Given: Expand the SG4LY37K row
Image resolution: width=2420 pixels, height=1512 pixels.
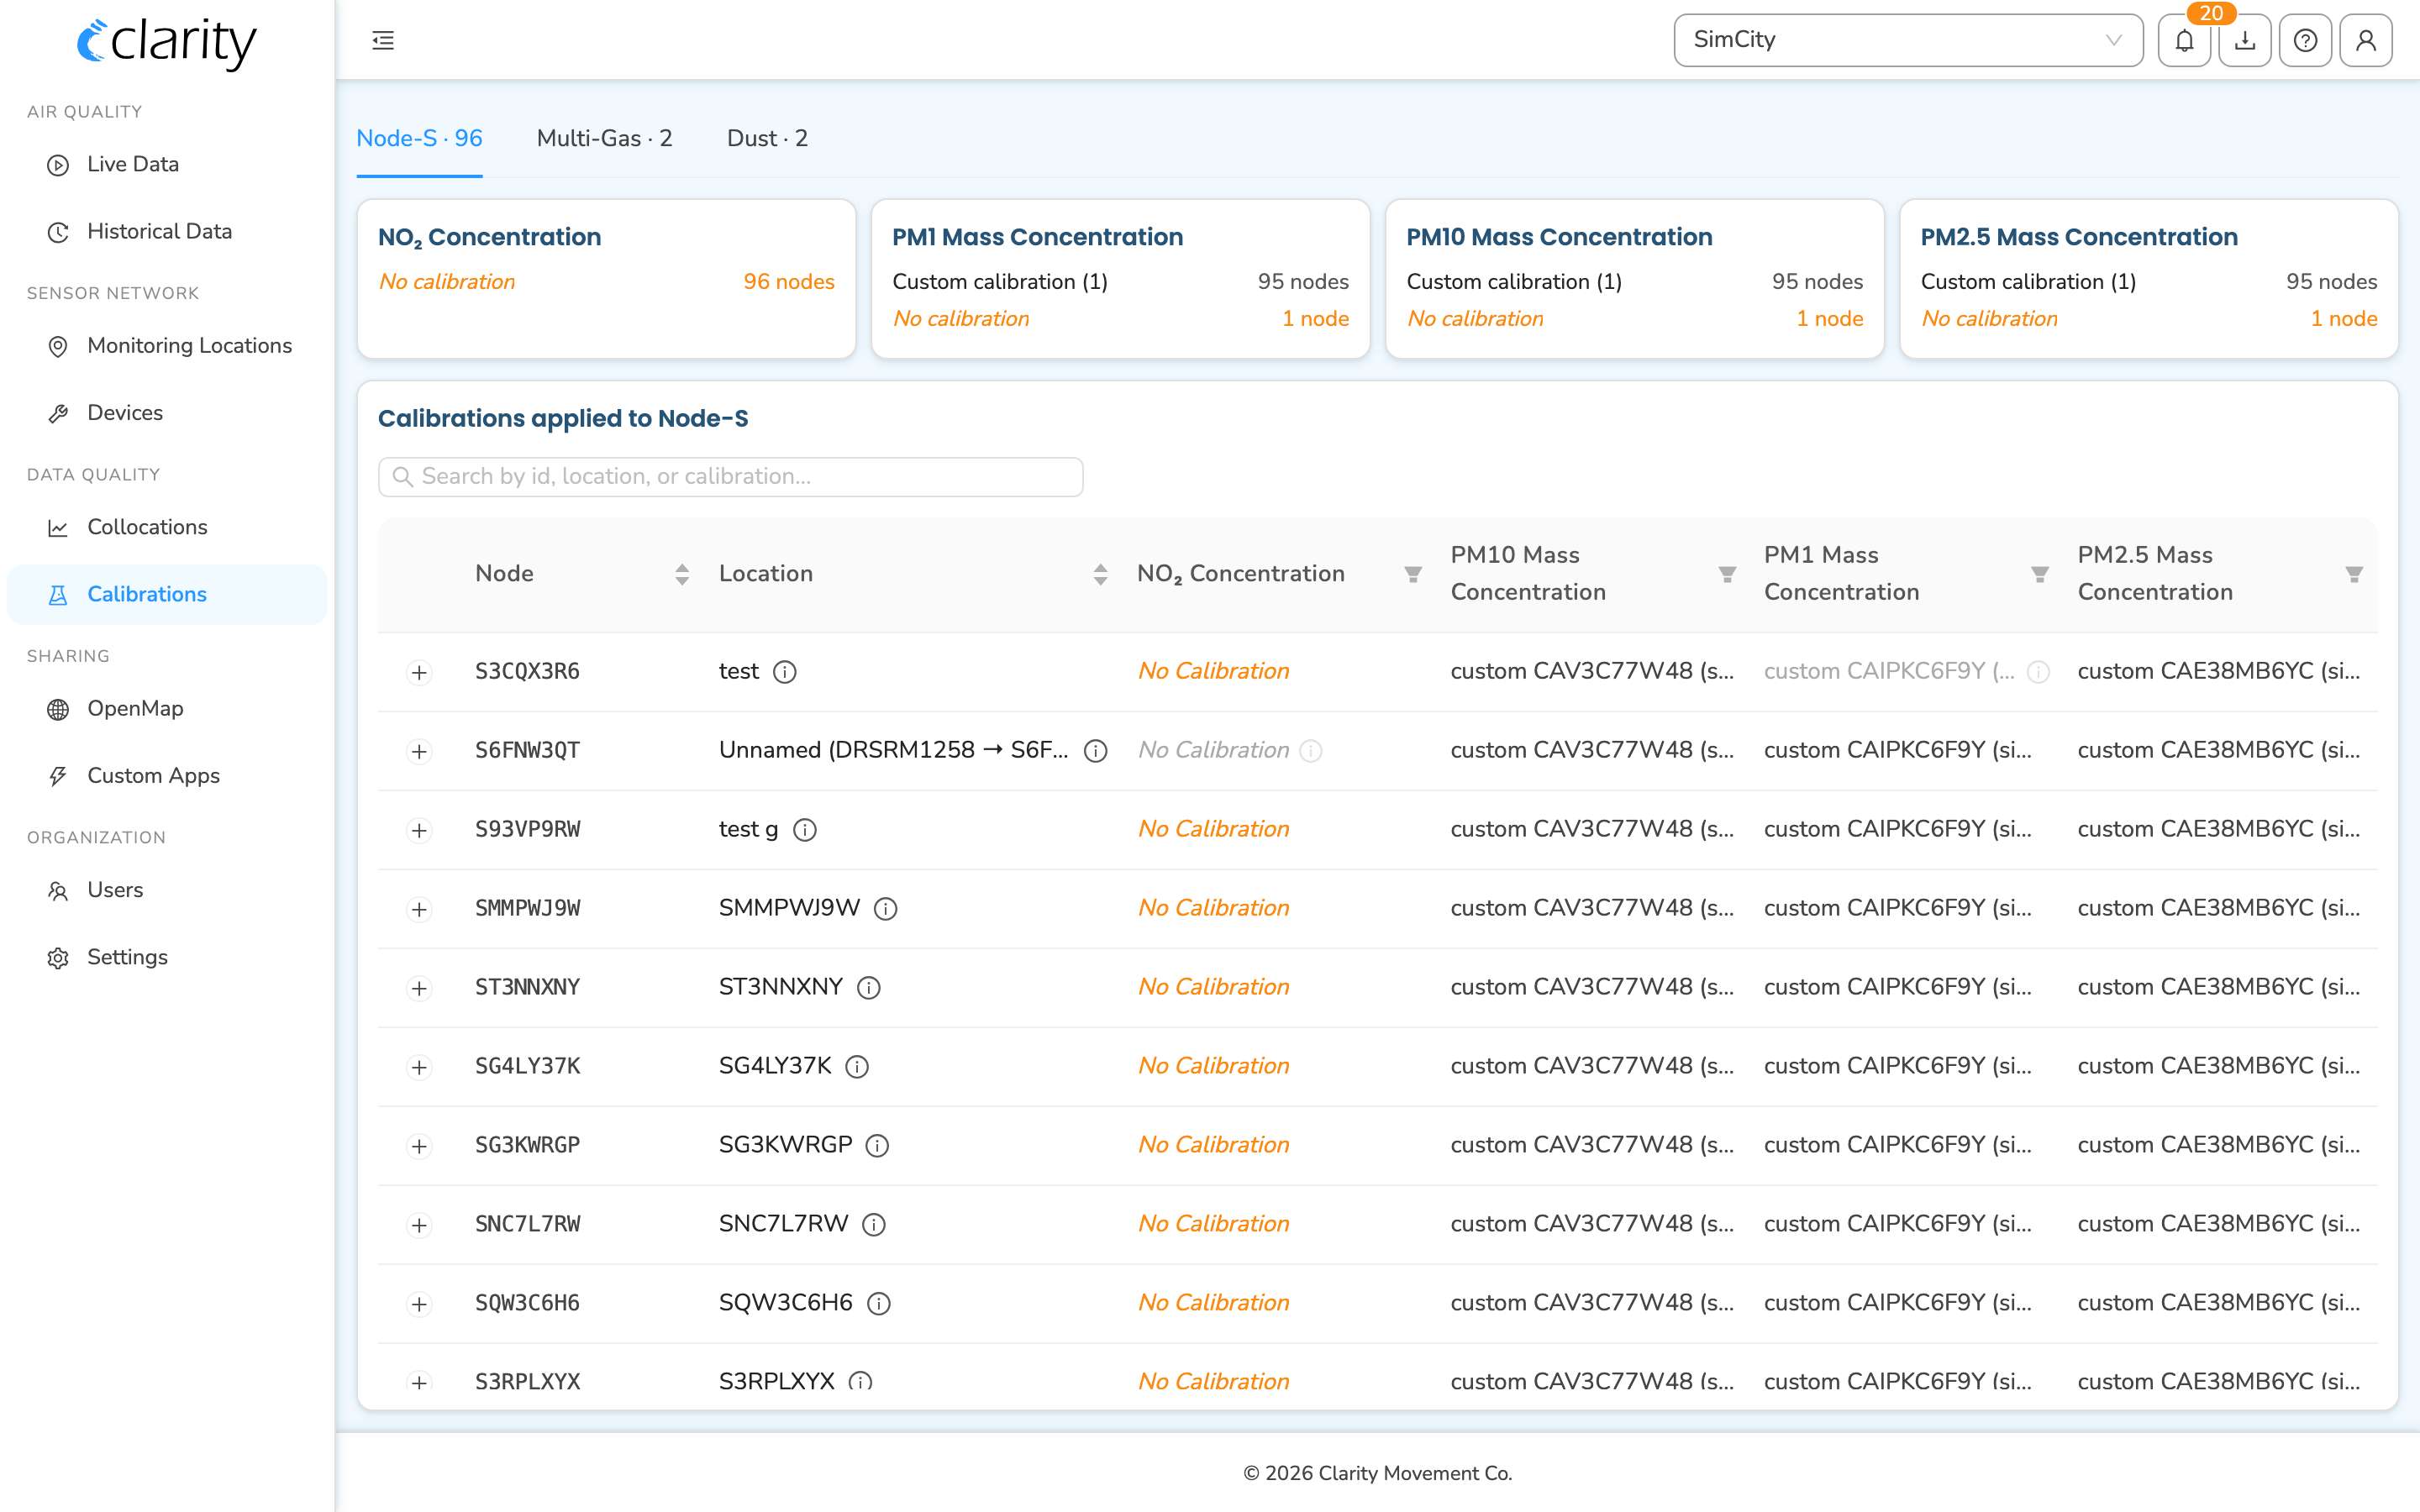Looking at the screenshot, I should (419, 1067).
